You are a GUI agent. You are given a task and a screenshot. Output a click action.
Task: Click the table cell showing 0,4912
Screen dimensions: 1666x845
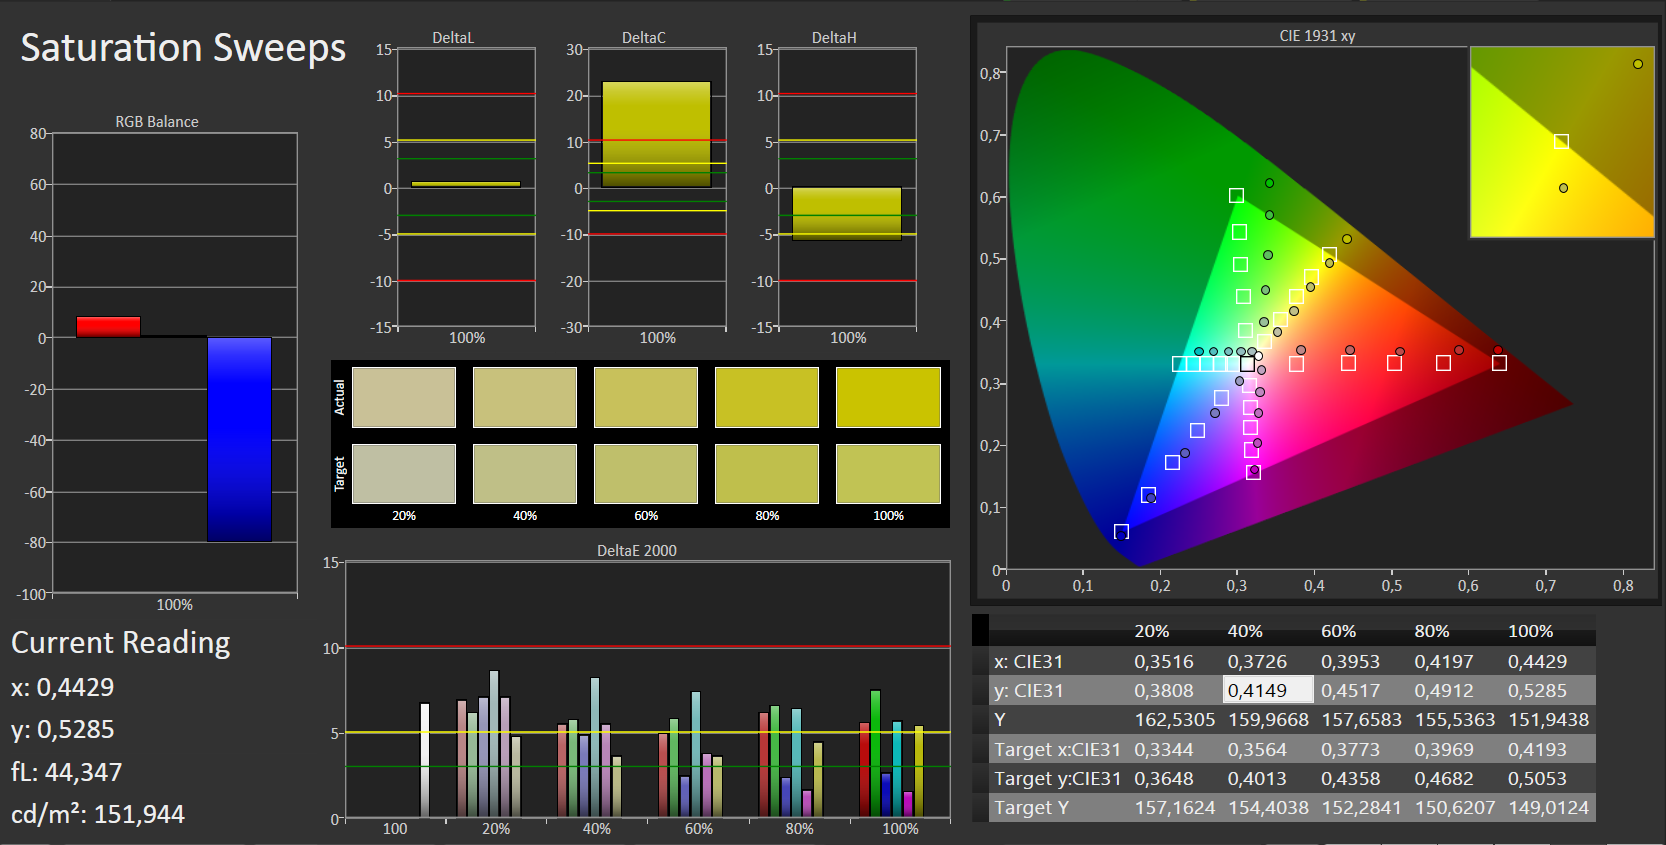coord(1444,691)
